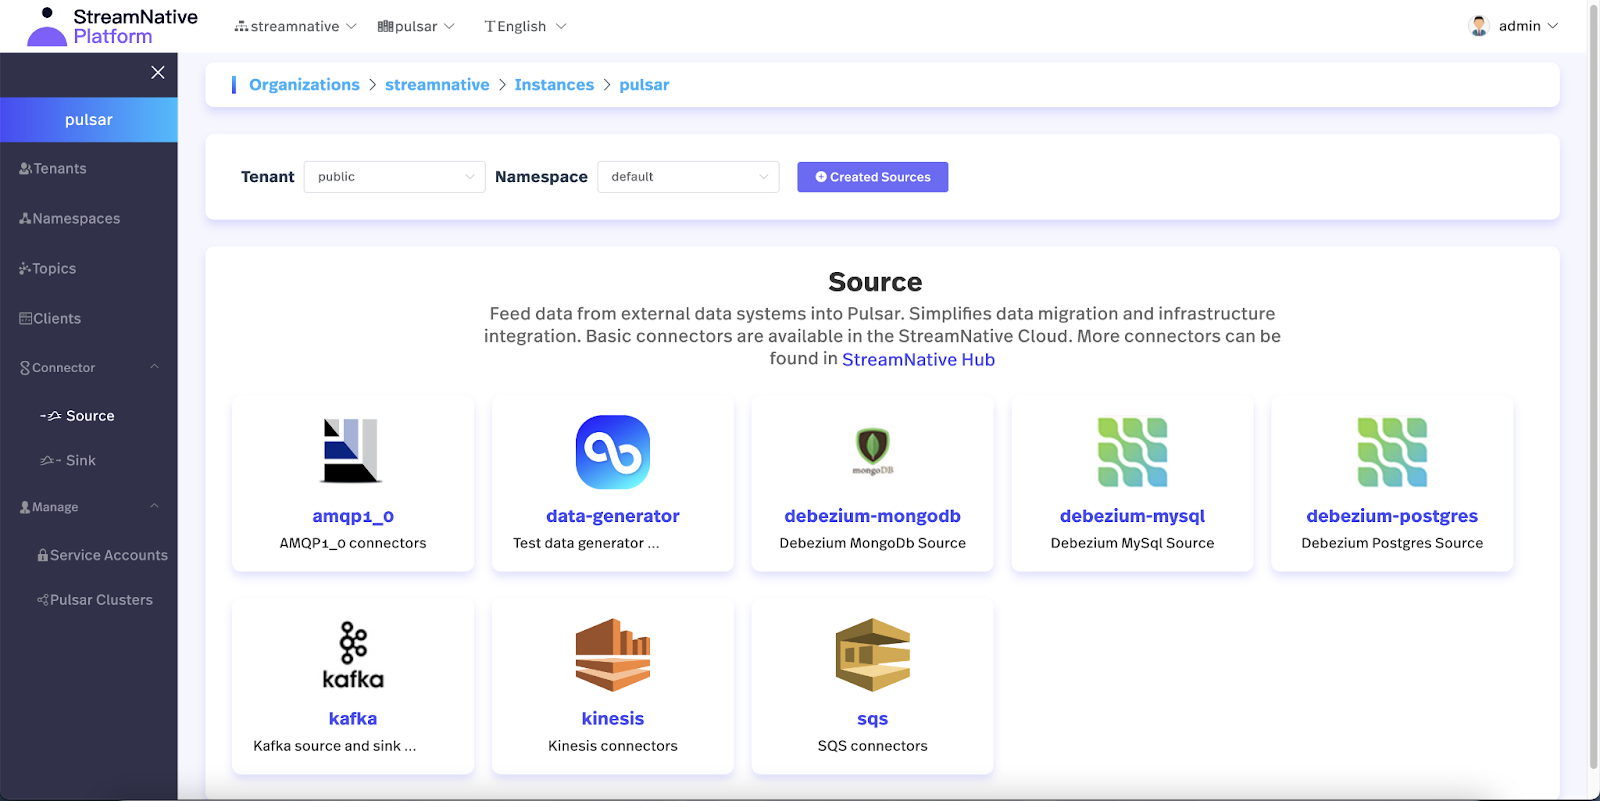Open the debezium-postgres title link
This screenshot has width=1600, height=801.
pos(1392,516)
